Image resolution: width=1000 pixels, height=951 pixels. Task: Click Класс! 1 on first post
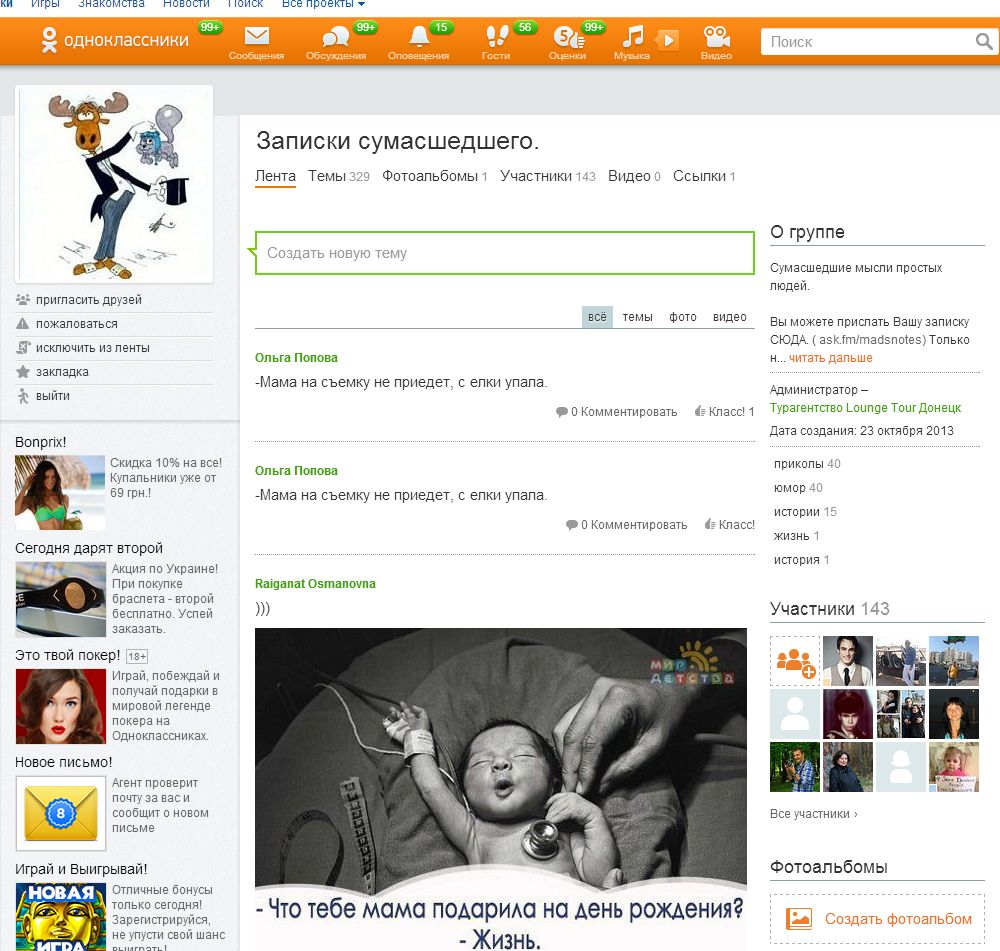[724, 412]
